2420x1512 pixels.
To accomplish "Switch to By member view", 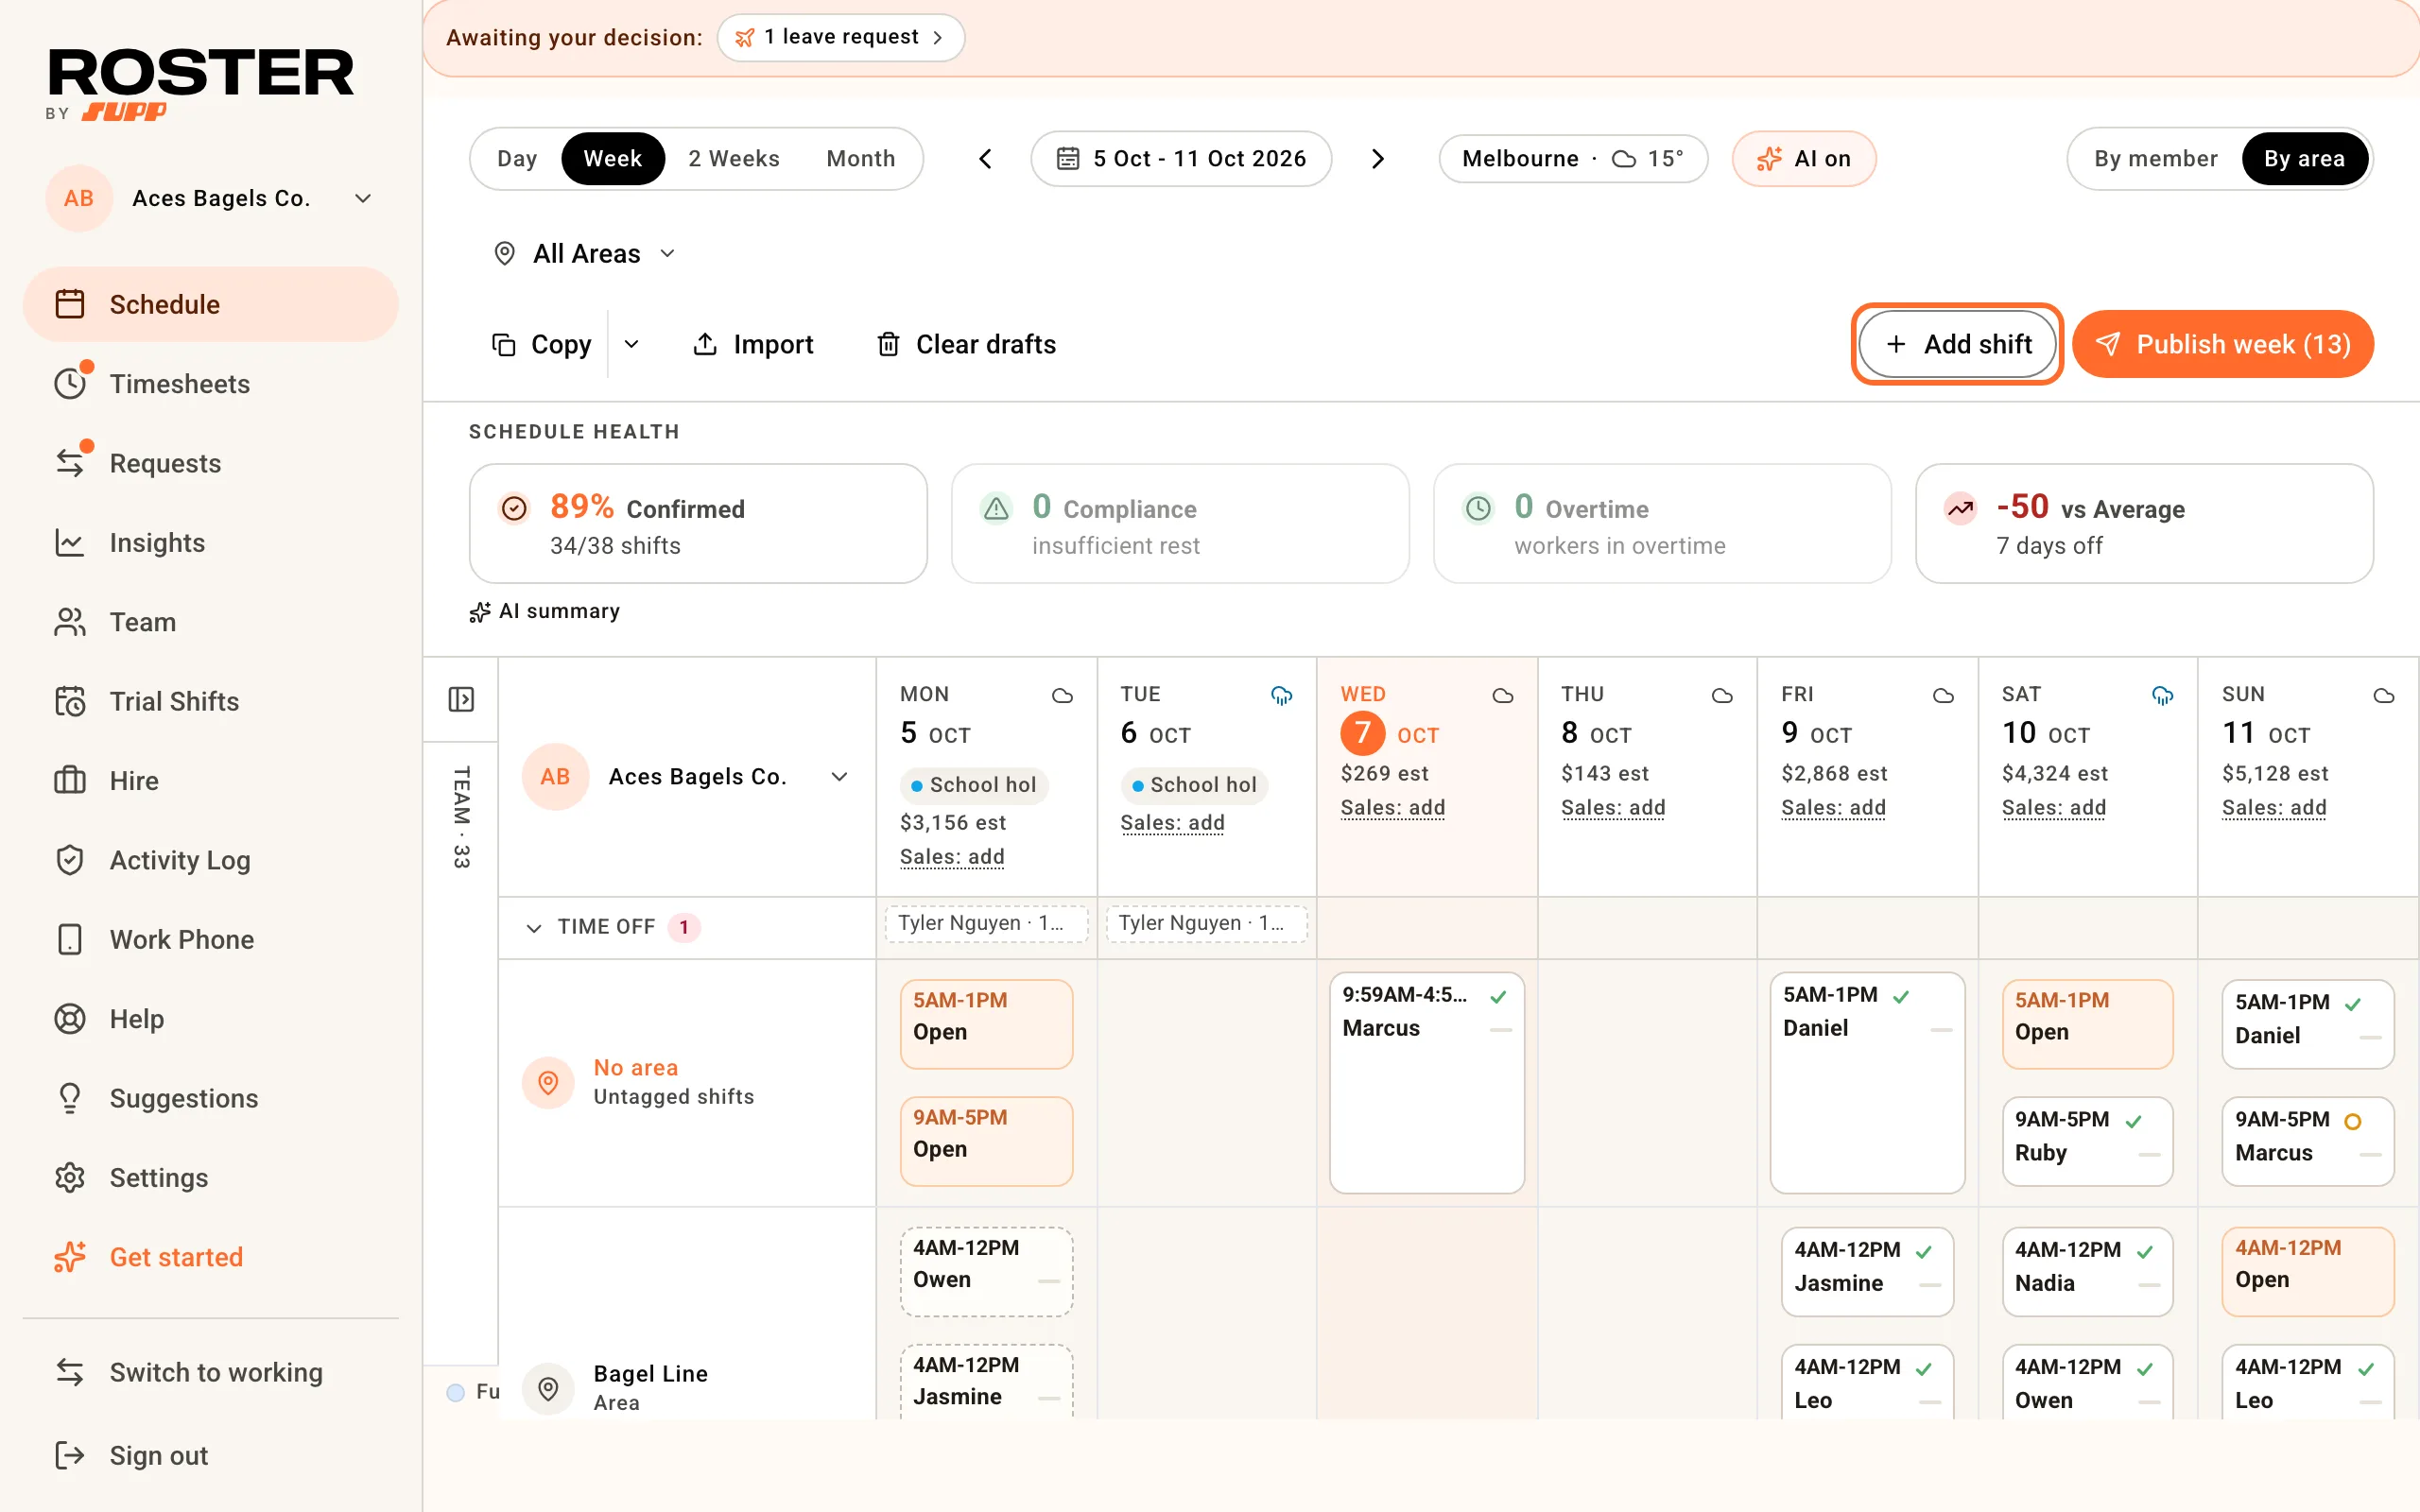I will pyautogui.click(x=2155, y=159).
